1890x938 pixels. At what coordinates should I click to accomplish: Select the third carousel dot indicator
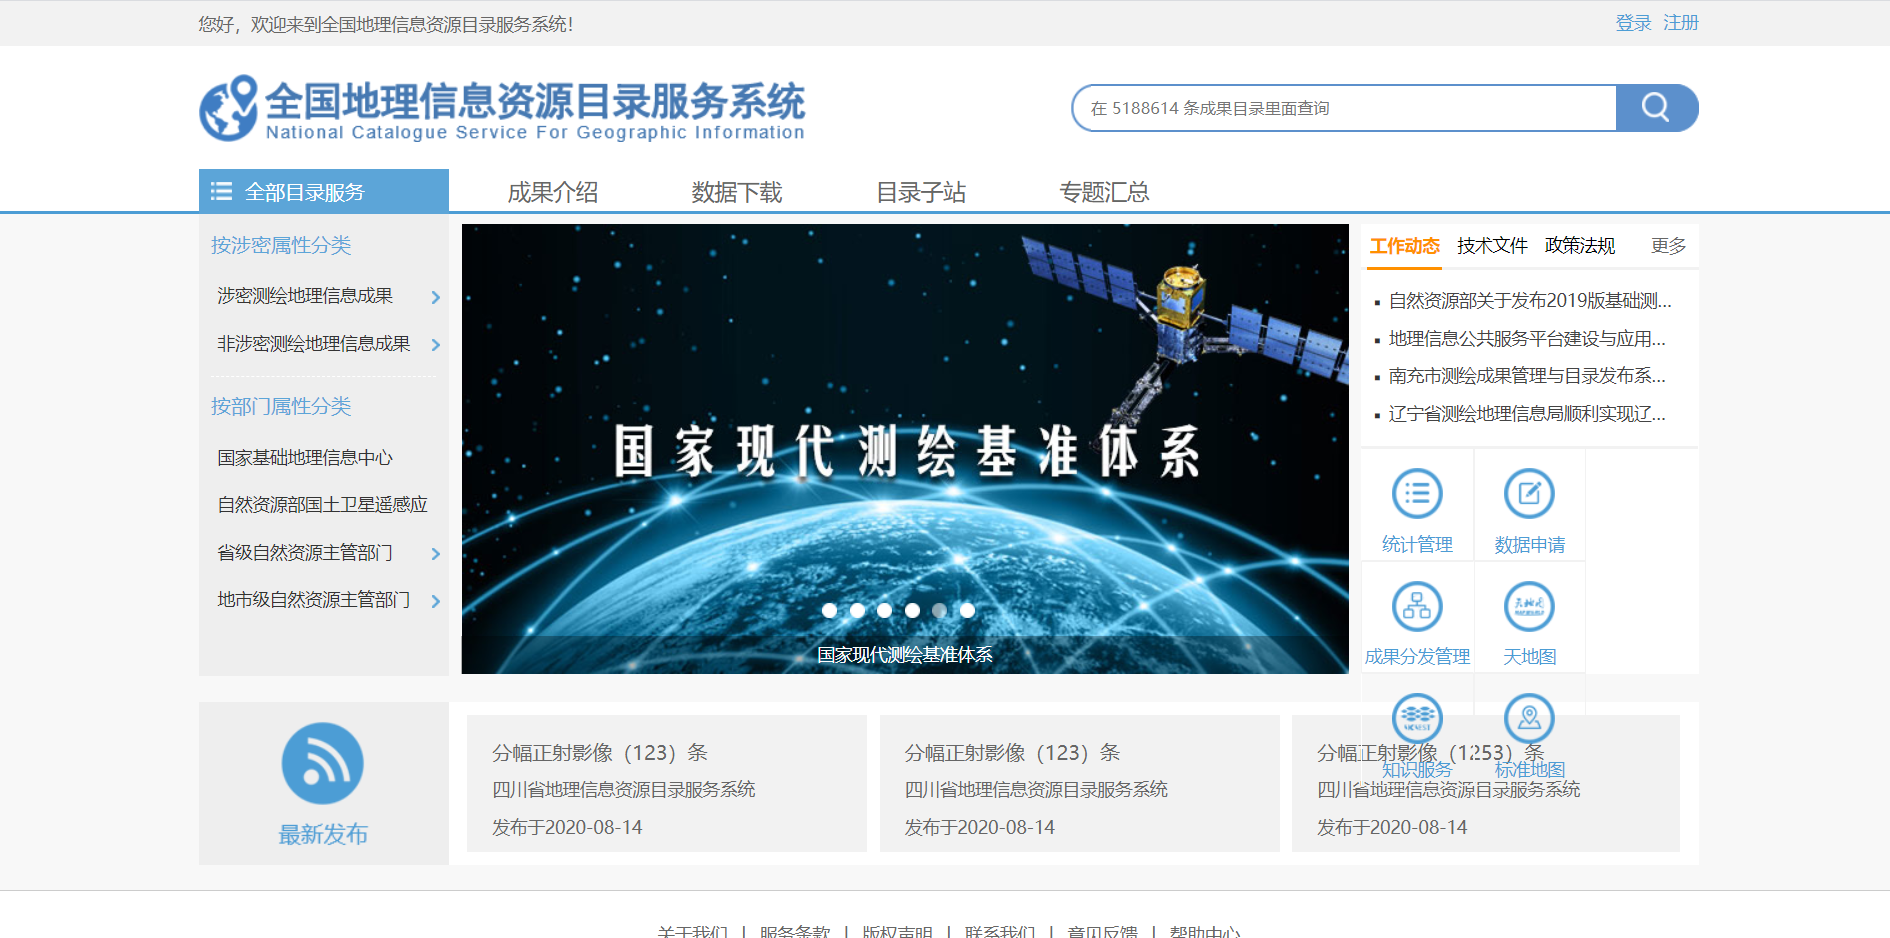pos(884,610)
